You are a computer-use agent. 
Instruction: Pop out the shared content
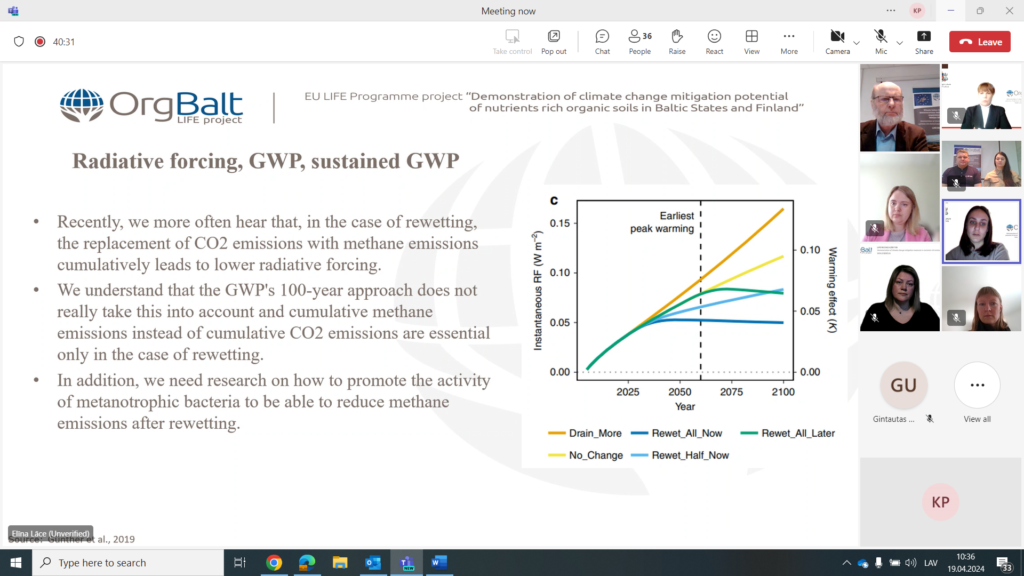554,42
